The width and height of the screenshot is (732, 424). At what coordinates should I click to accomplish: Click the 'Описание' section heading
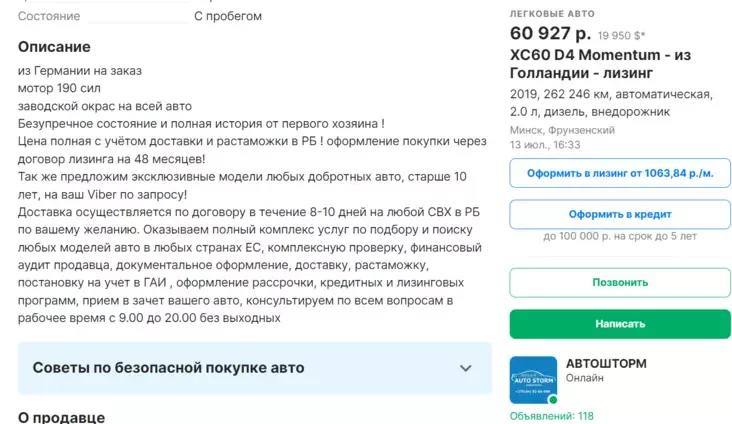(54, 47)
